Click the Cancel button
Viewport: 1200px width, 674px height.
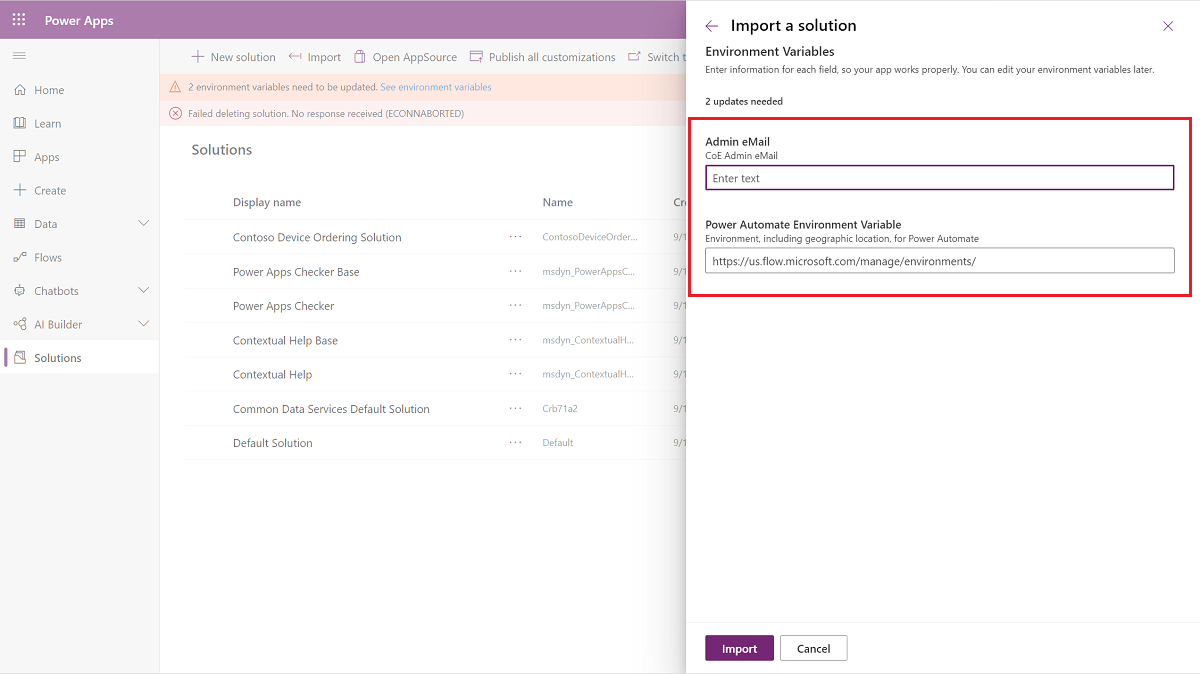tap(813, 648)
